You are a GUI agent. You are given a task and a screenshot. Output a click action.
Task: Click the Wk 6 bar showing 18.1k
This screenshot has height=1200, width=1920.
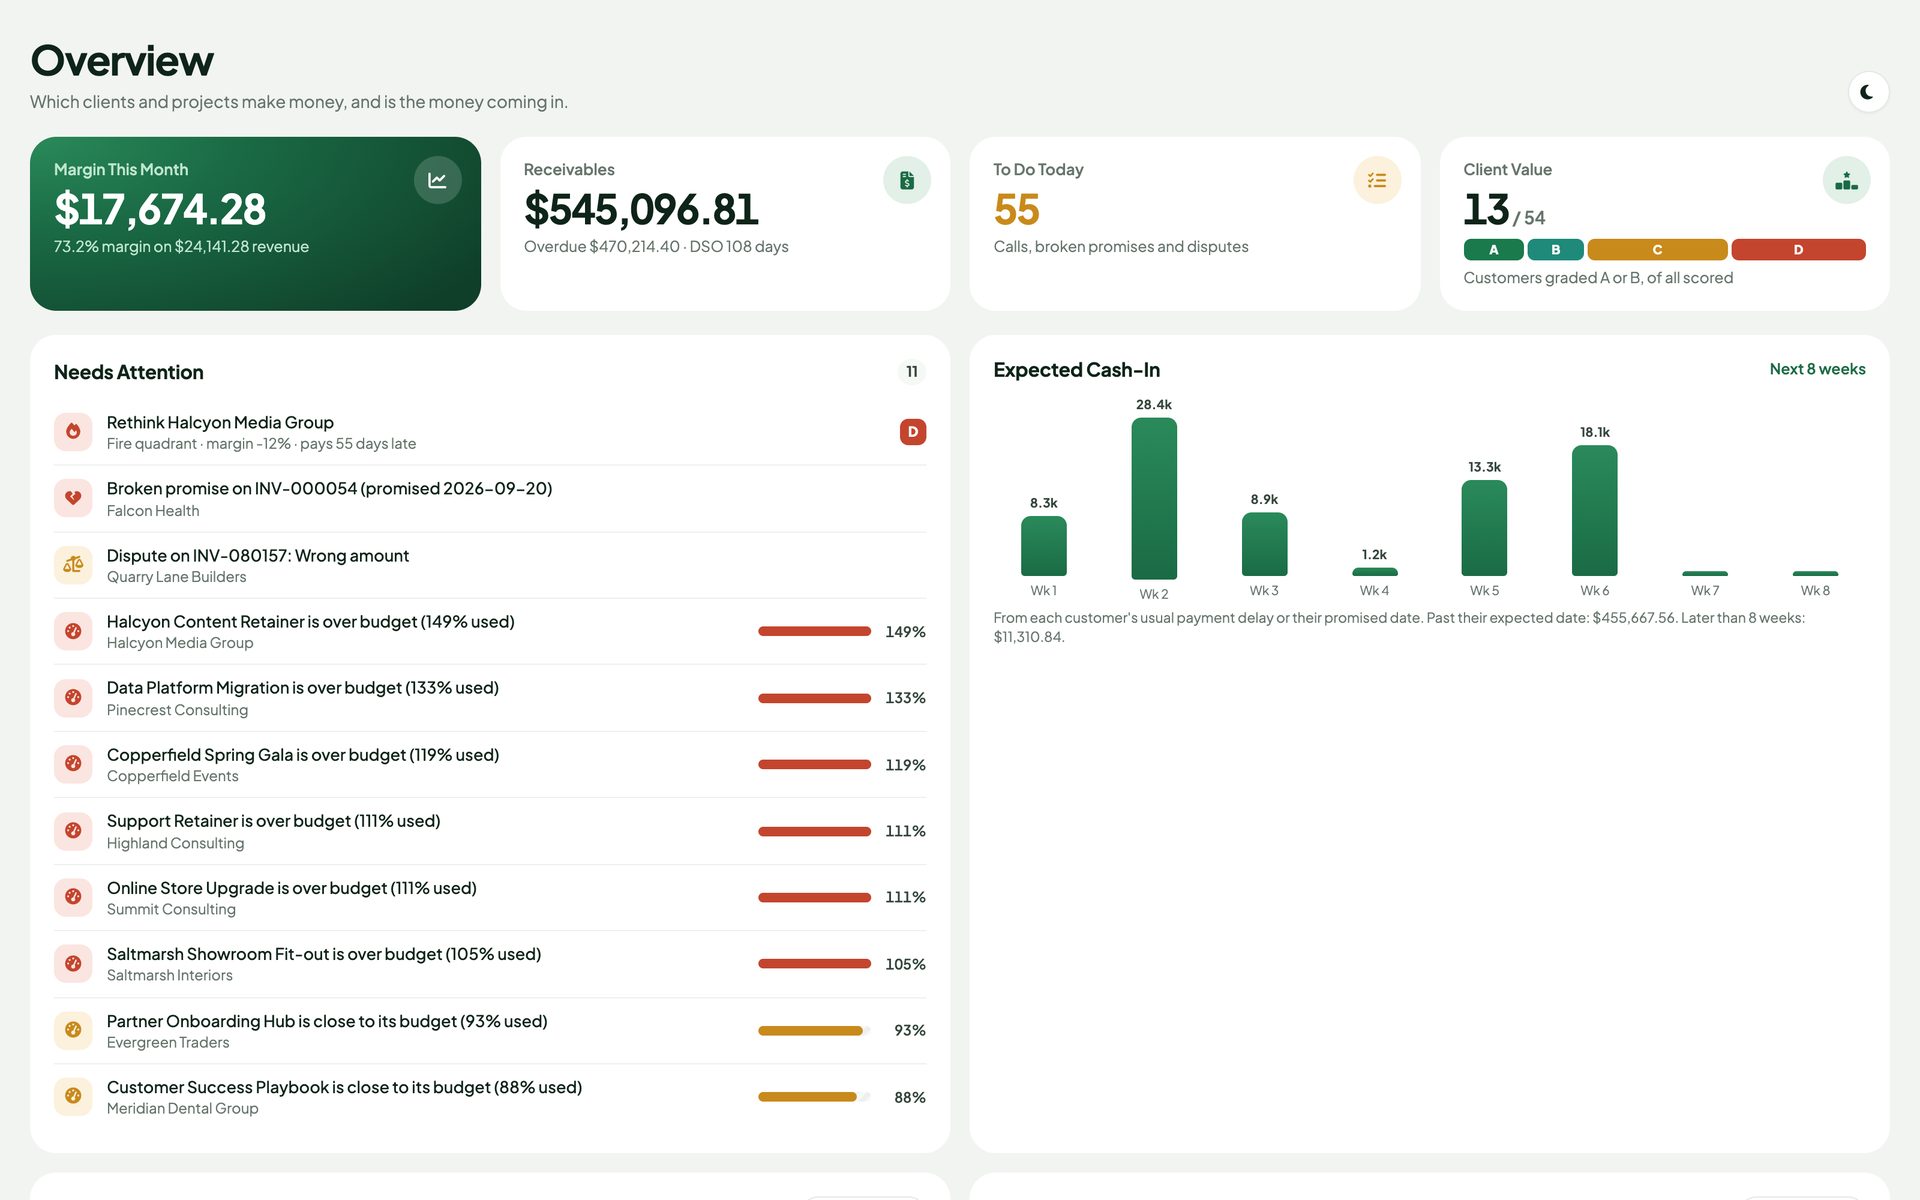(1594, 510)
